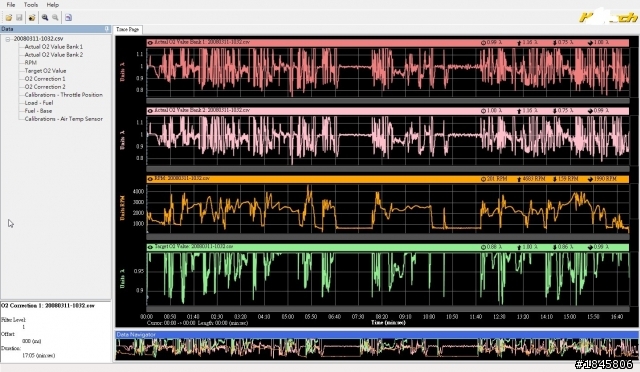
Task: Open the File menu
Action: (11, 5)
